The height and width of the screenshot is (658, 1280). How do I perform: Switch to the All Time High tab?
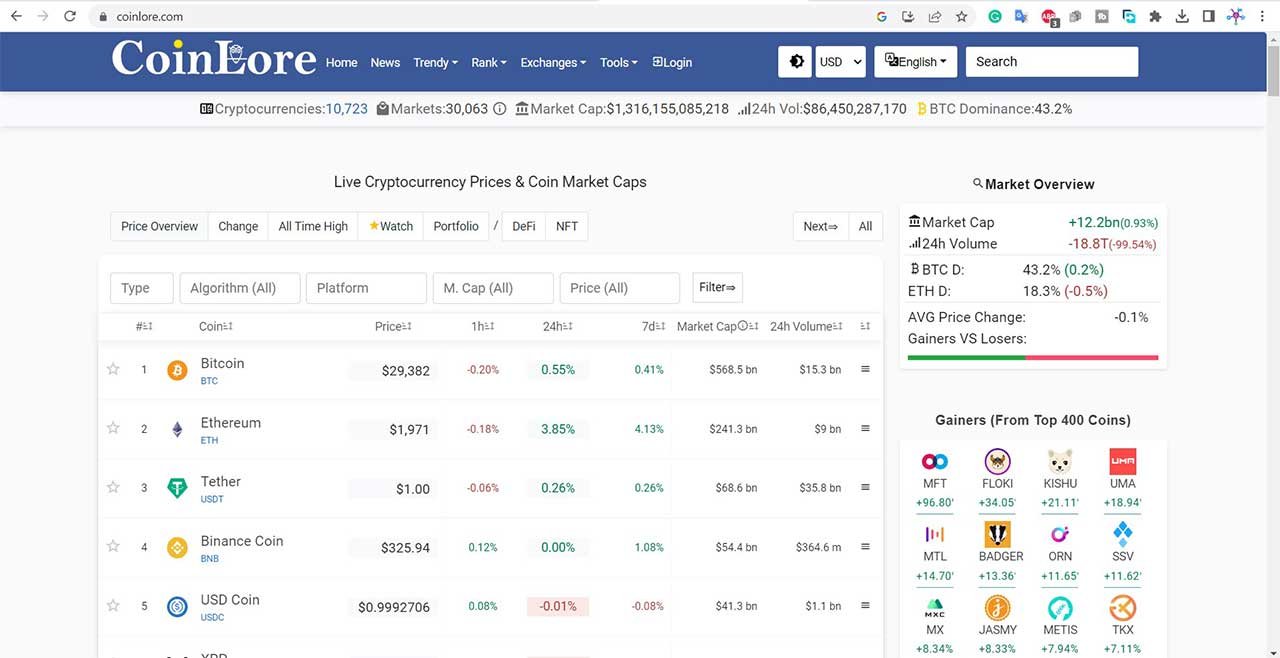pyautogui.click(x=313, y=226)
